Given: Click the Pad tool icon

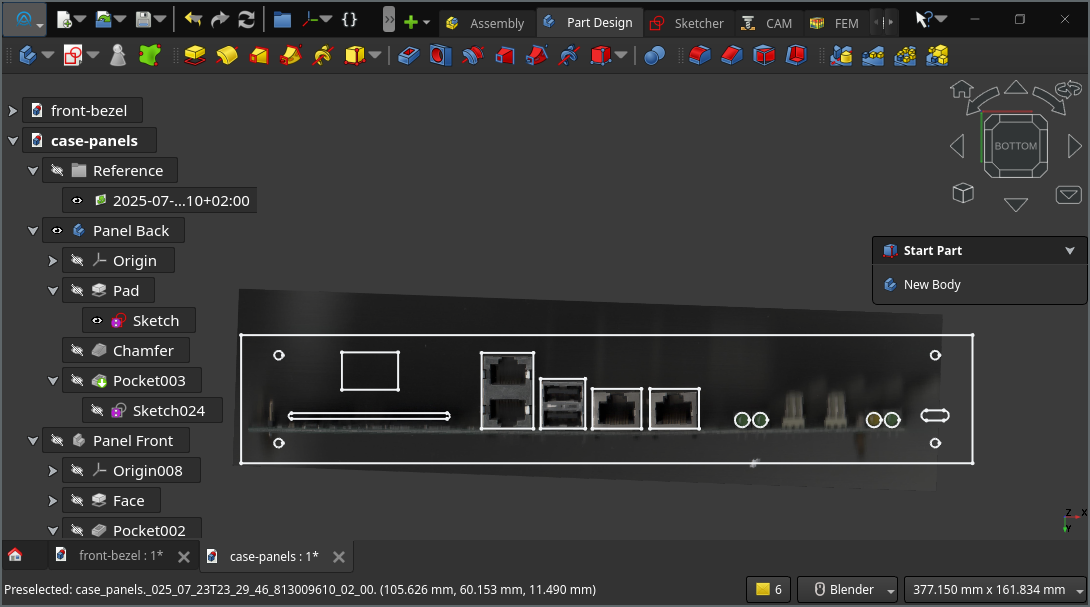Looking at the screenshot, I should (195, 56).
